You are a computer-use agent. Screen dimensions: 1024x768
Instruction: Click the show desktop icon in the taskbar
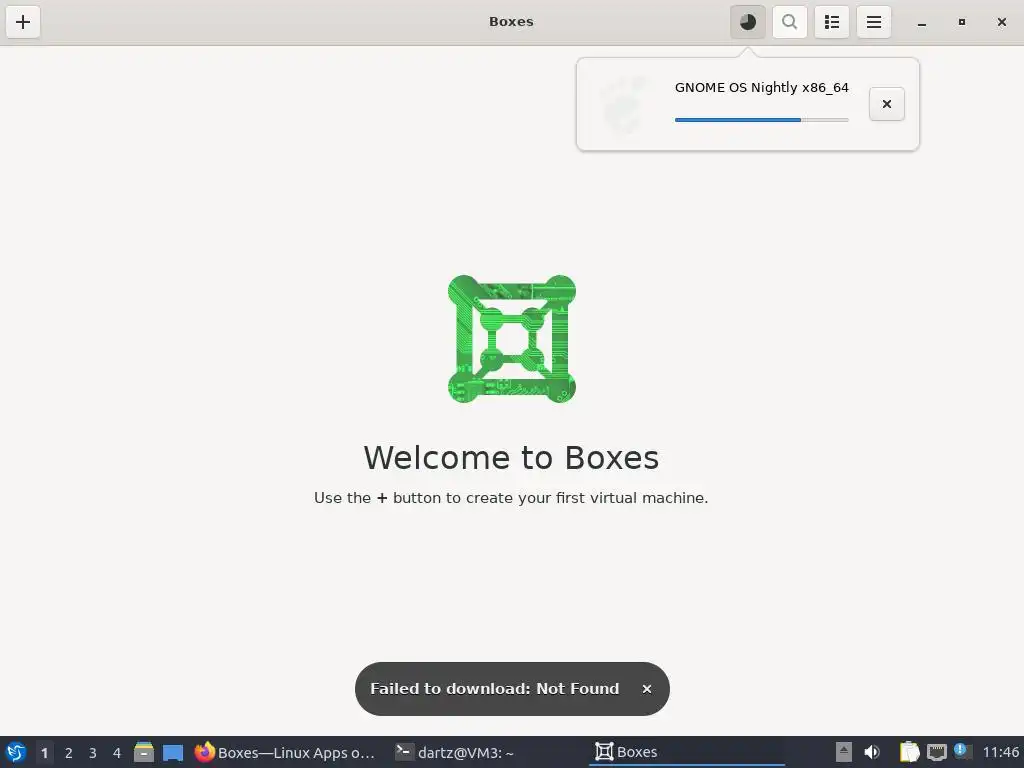click(173, 753)
